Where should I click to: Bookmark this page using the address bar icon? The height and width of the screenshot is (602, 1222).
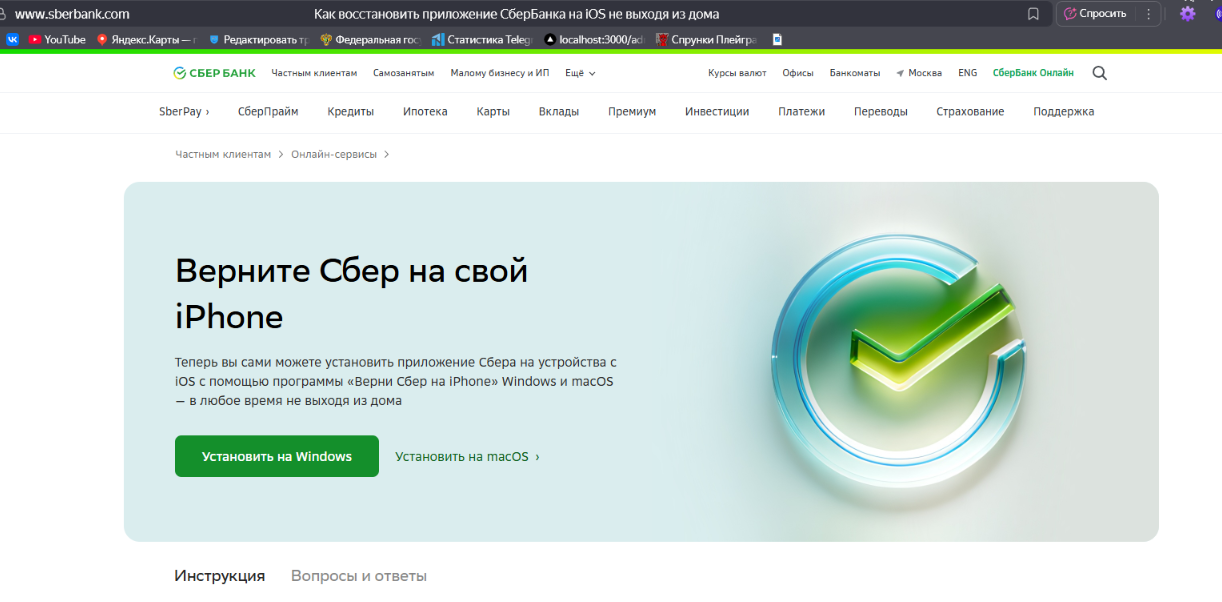(x=1033, y=14)
